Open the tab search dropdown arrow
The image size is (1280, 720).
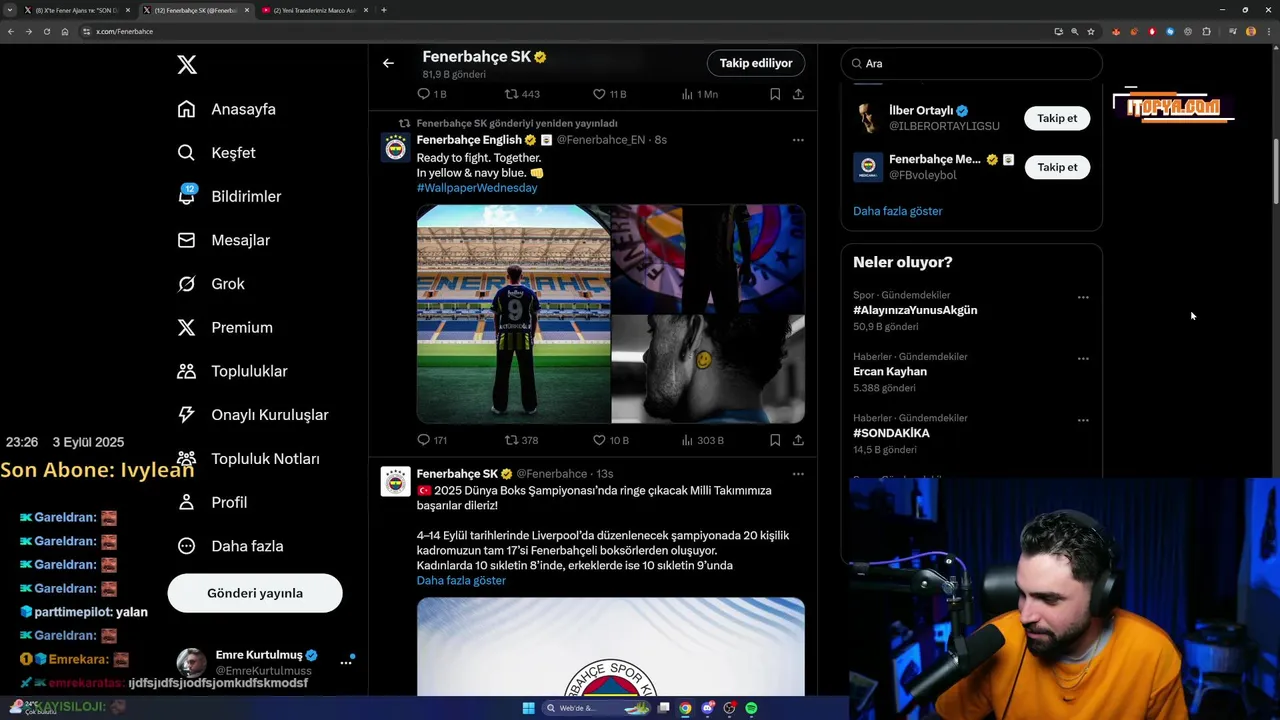(x=8, y=10)
